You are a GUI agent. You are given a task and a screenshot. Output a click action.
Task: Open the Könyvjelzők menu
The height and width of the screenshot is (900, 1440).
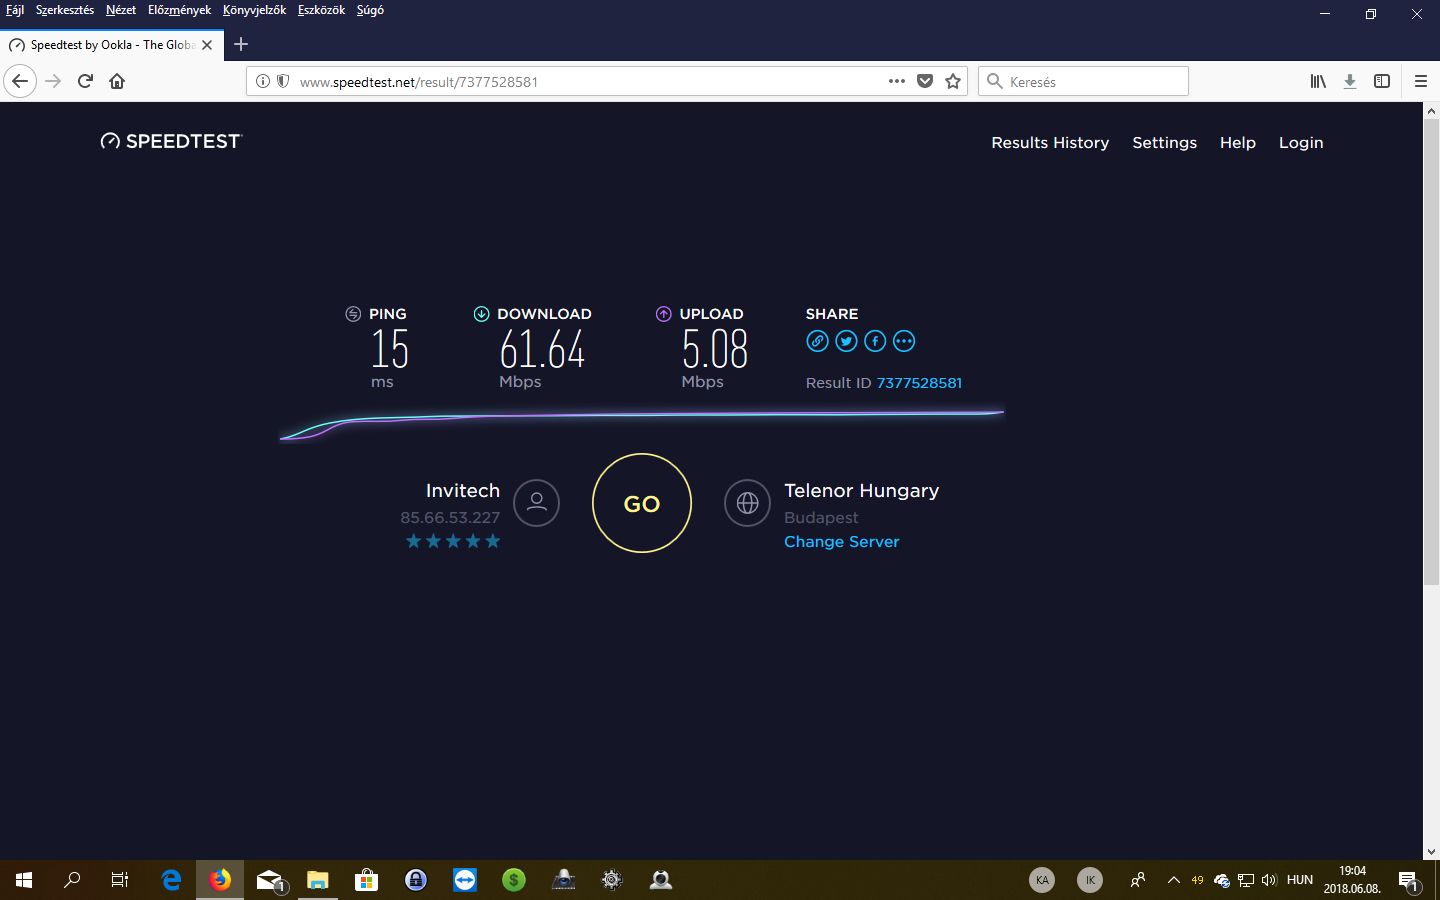[x=254, y=10]
